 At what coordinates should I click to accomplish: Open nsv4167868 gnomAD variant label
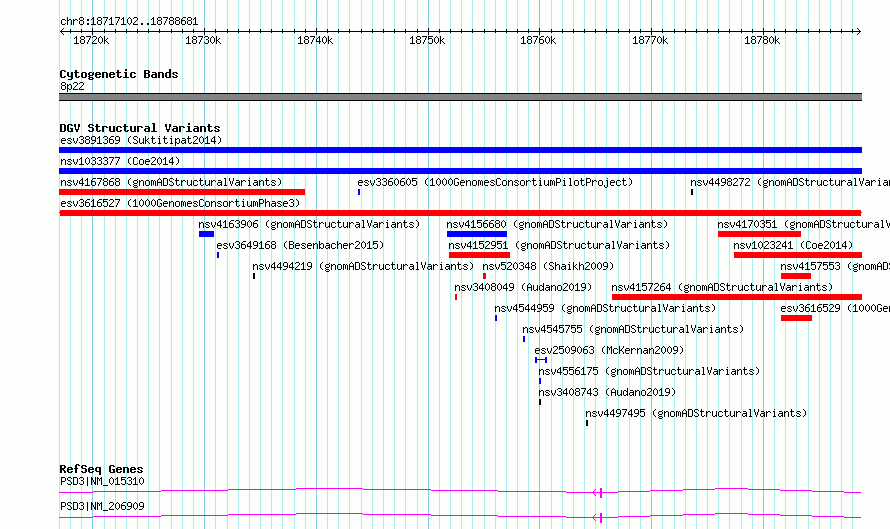171,182
